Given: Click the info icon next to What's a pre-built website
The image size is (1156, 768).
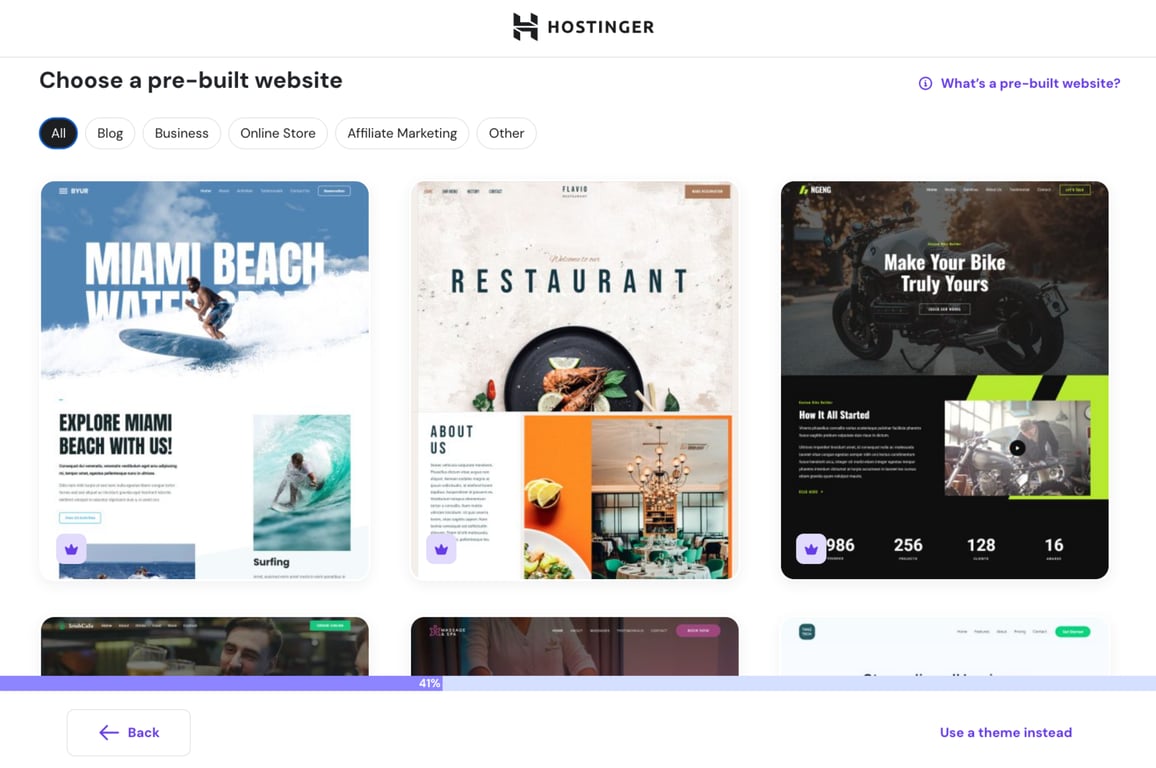Looking at the screenshot, I should pyautogui.click(x=925, y=83).
